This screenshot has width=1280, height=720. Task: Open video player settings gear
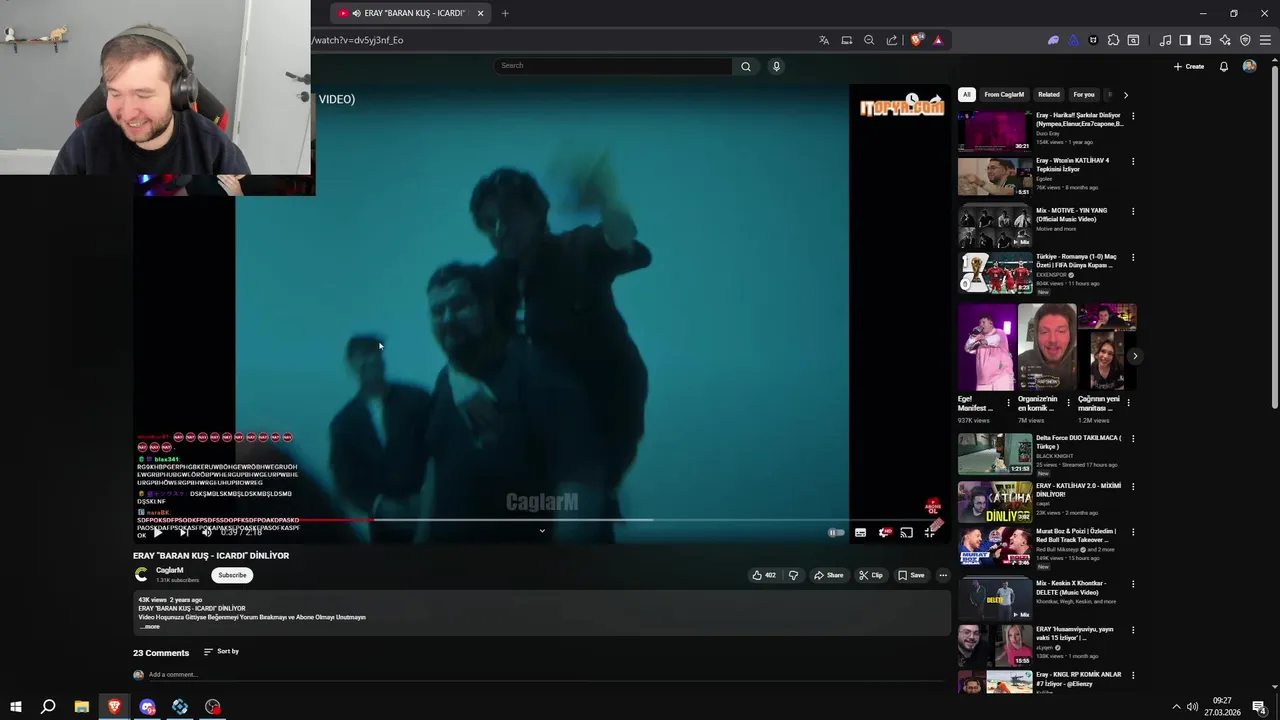(884, 532)
